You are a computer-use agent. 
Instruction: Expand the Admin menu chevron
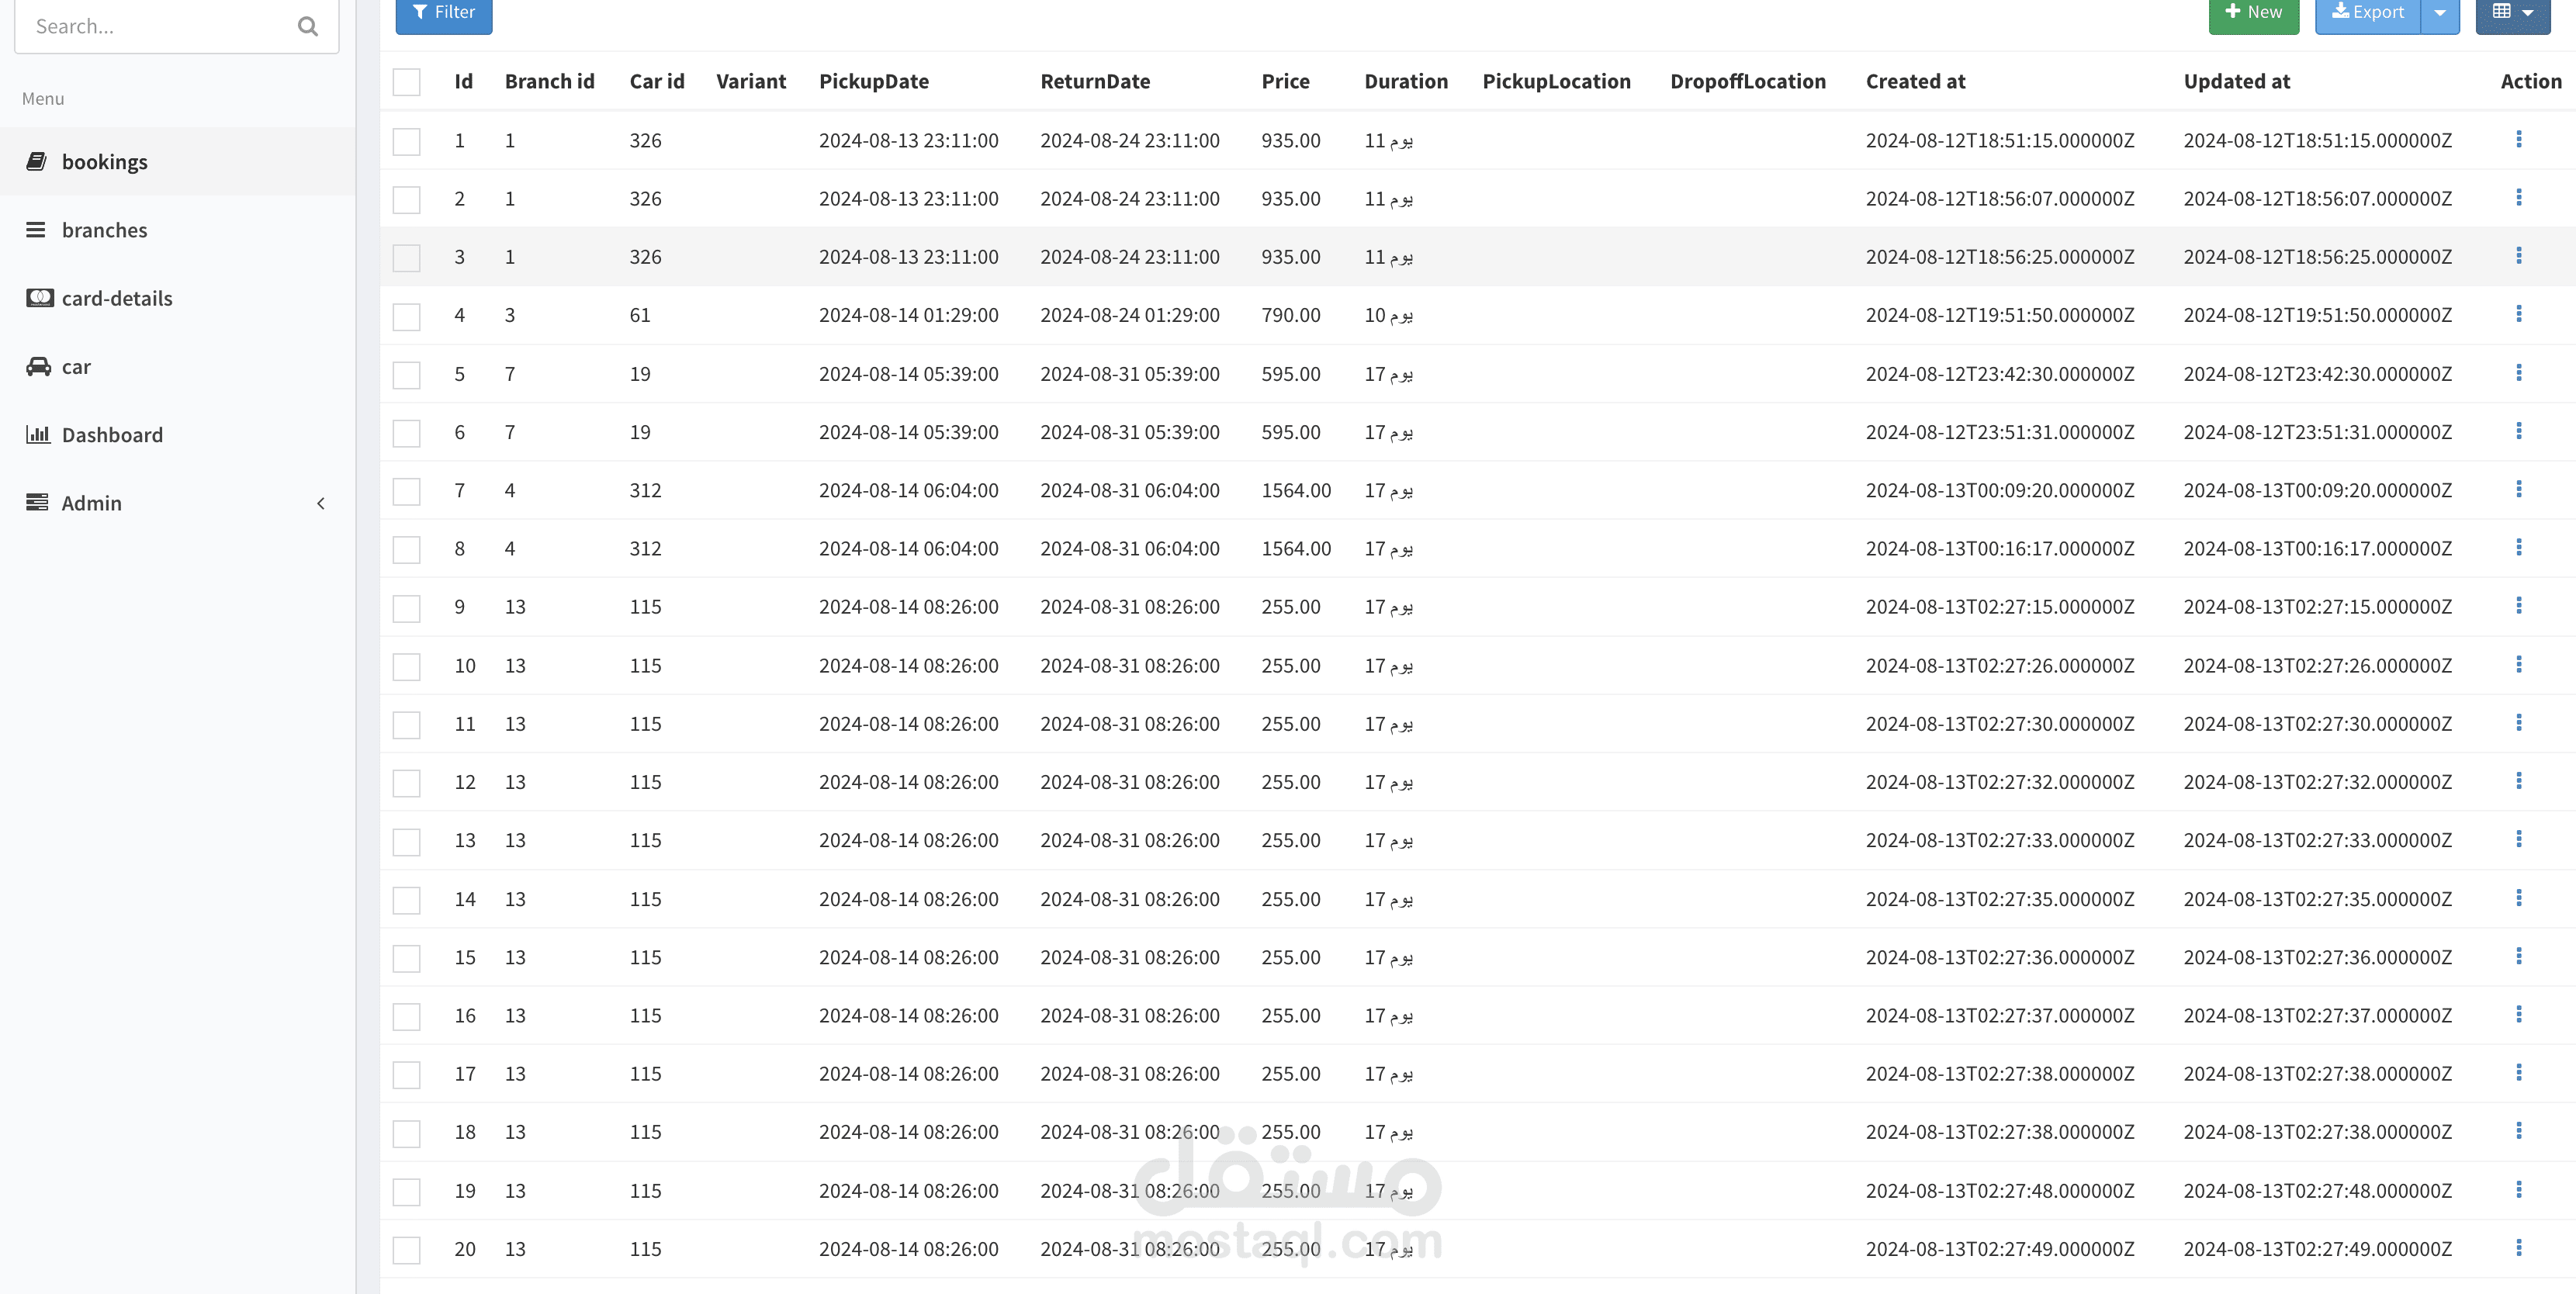click(x=321, y=503)
